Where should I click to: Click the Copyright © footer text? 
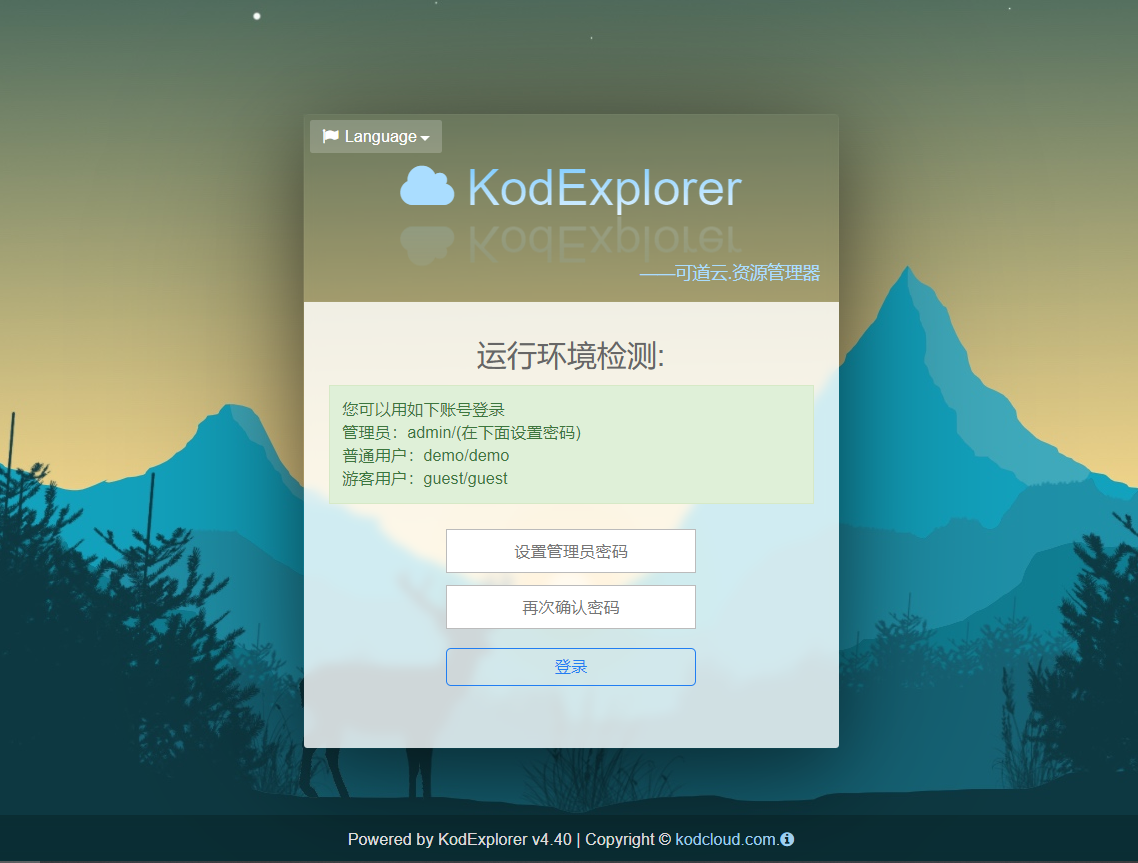coord(628,839)
